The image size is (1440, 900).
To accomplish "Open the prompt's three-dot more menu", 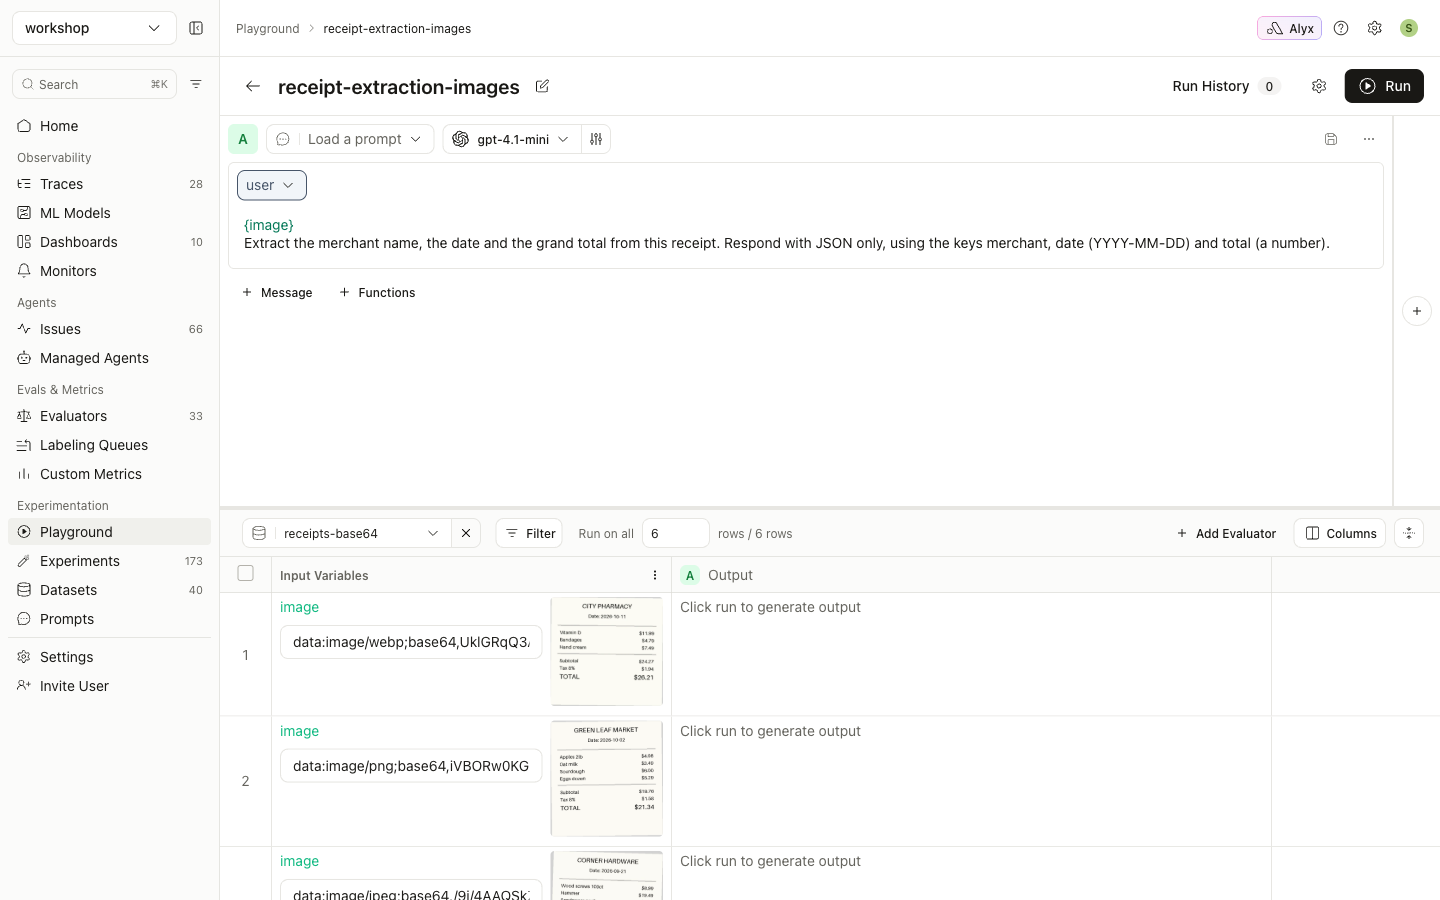I will pyautogui.click(x=1369, y=139).
